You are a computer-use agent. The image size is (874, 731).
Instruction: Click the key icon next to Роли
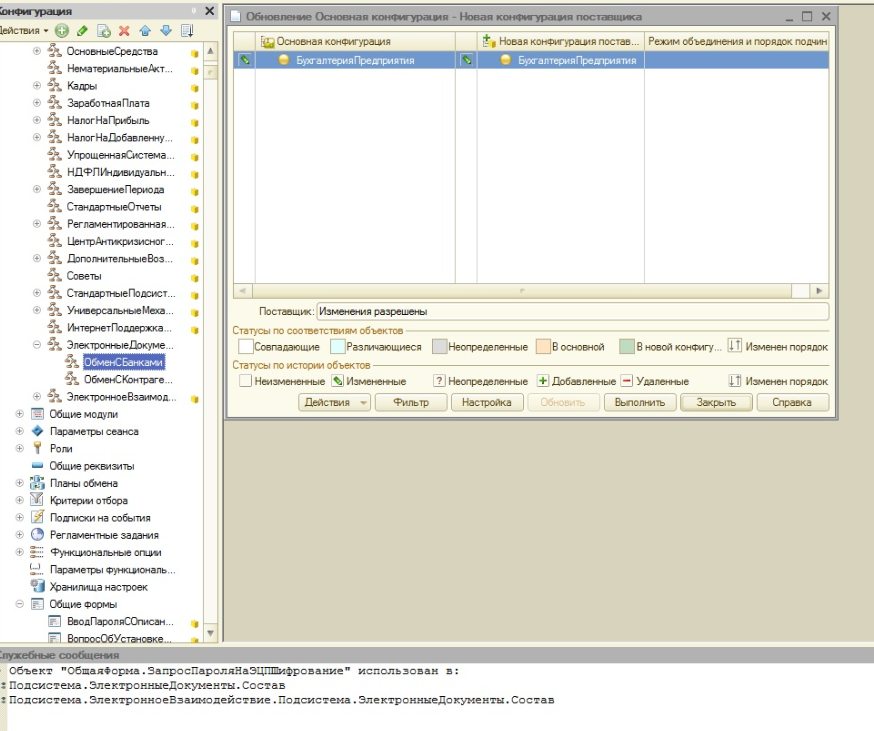tap(37, 448)
